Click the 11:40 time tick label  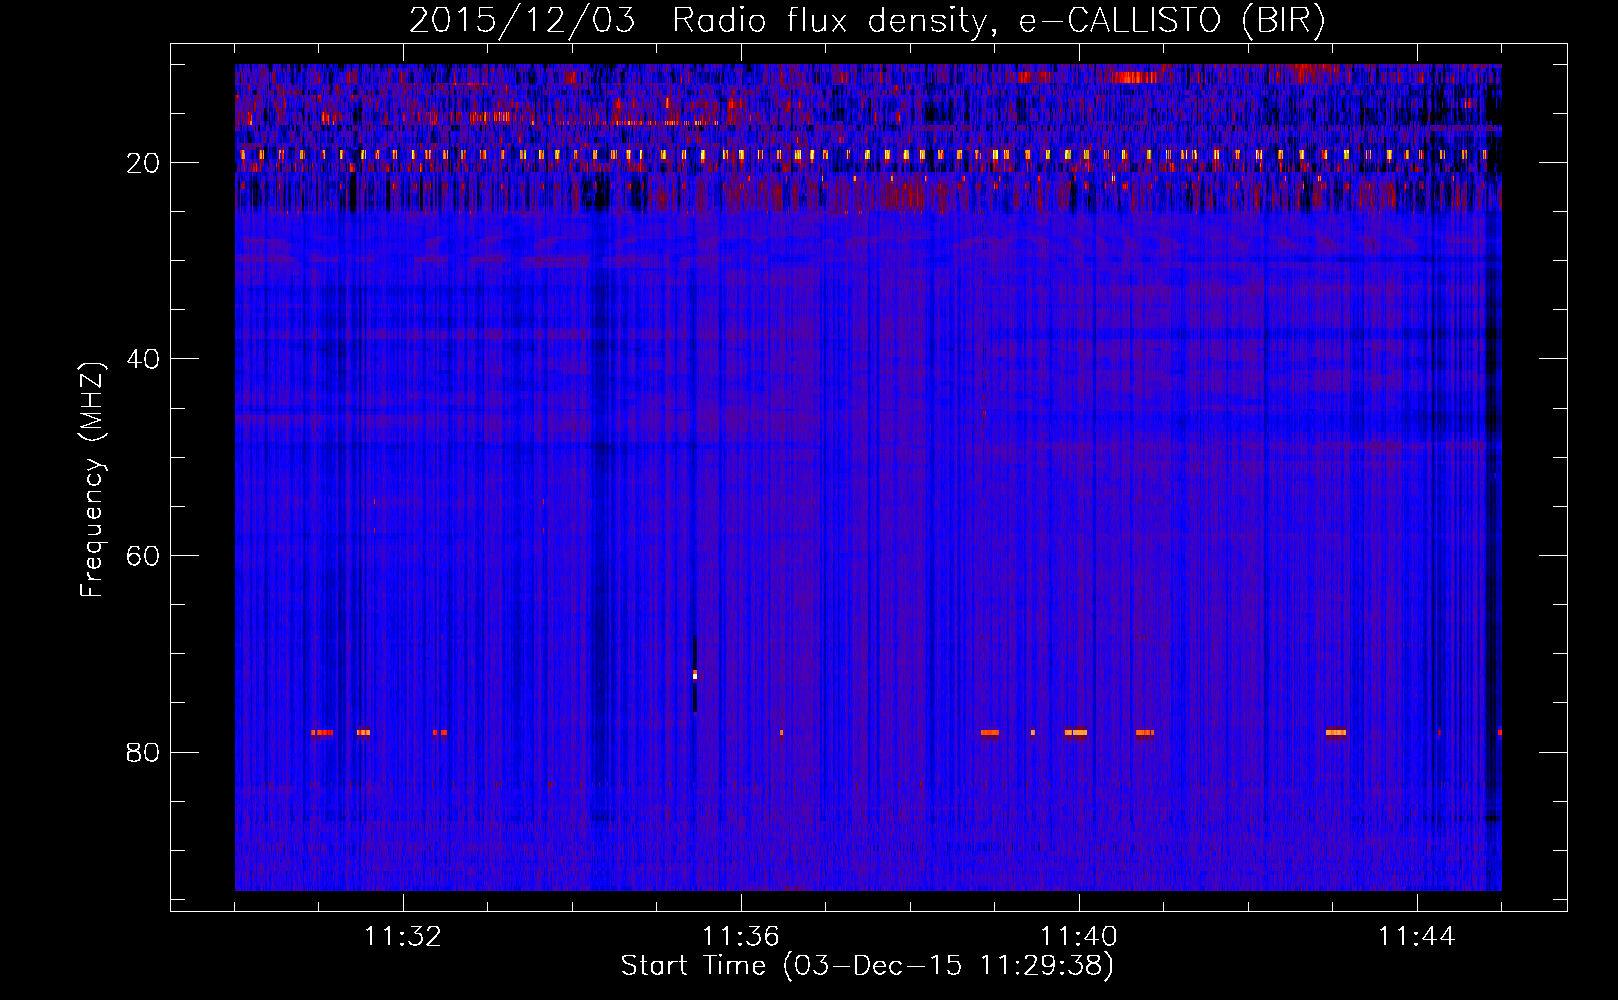click(x=1079, y=937)
